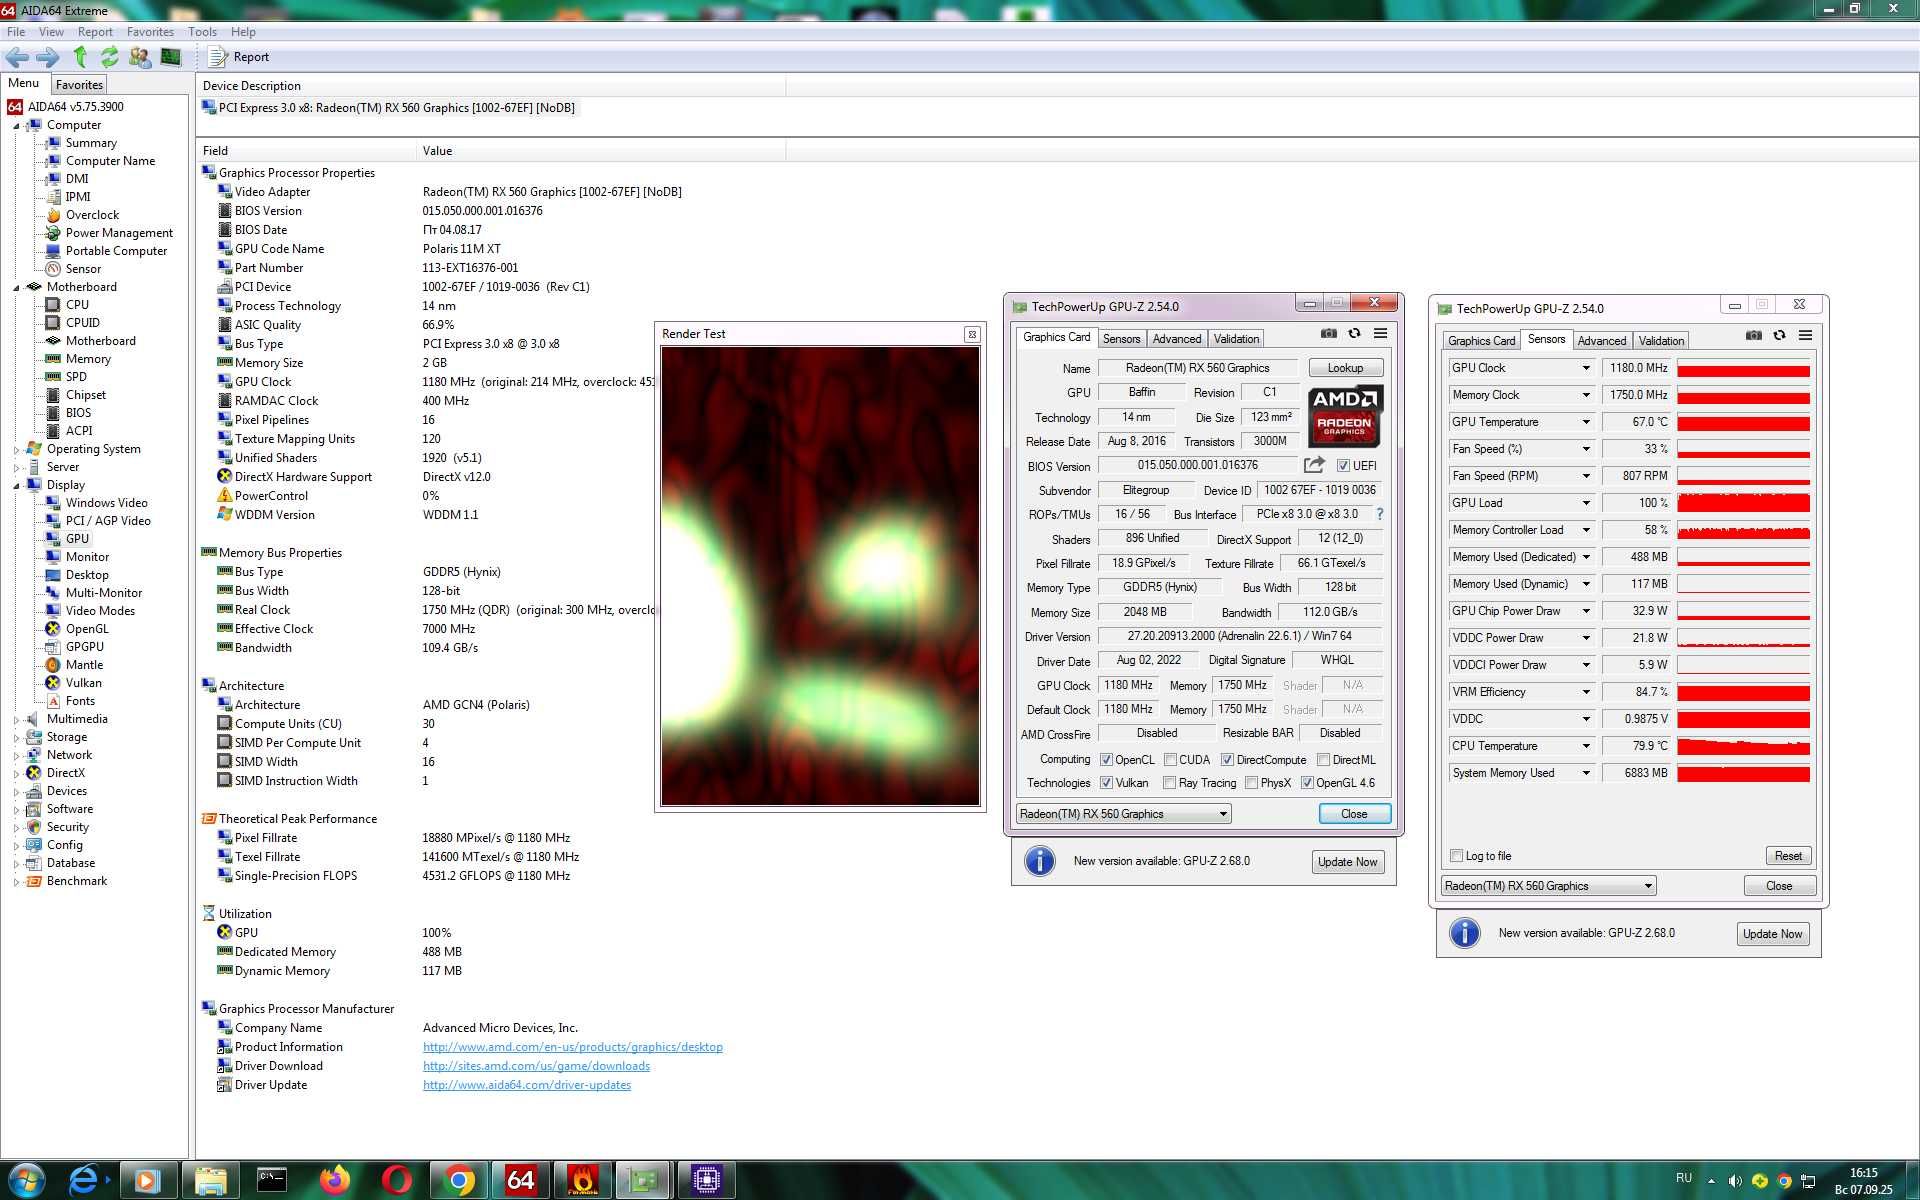1920x1200 pixels.
Task: Expand the Operating System tree node
Action: pyautogui.click(x=16, y=450)
